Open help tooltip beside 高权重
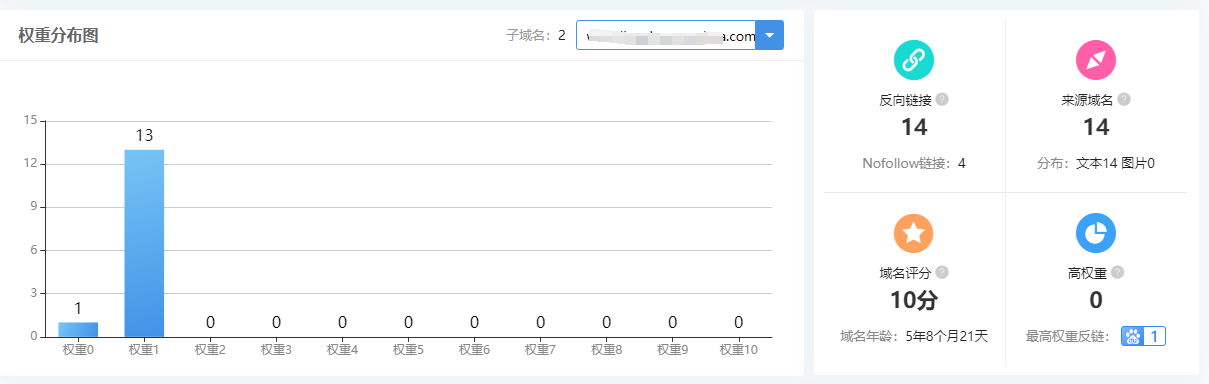This screenshot has height=384, width=1209. tap(1117, 272)
